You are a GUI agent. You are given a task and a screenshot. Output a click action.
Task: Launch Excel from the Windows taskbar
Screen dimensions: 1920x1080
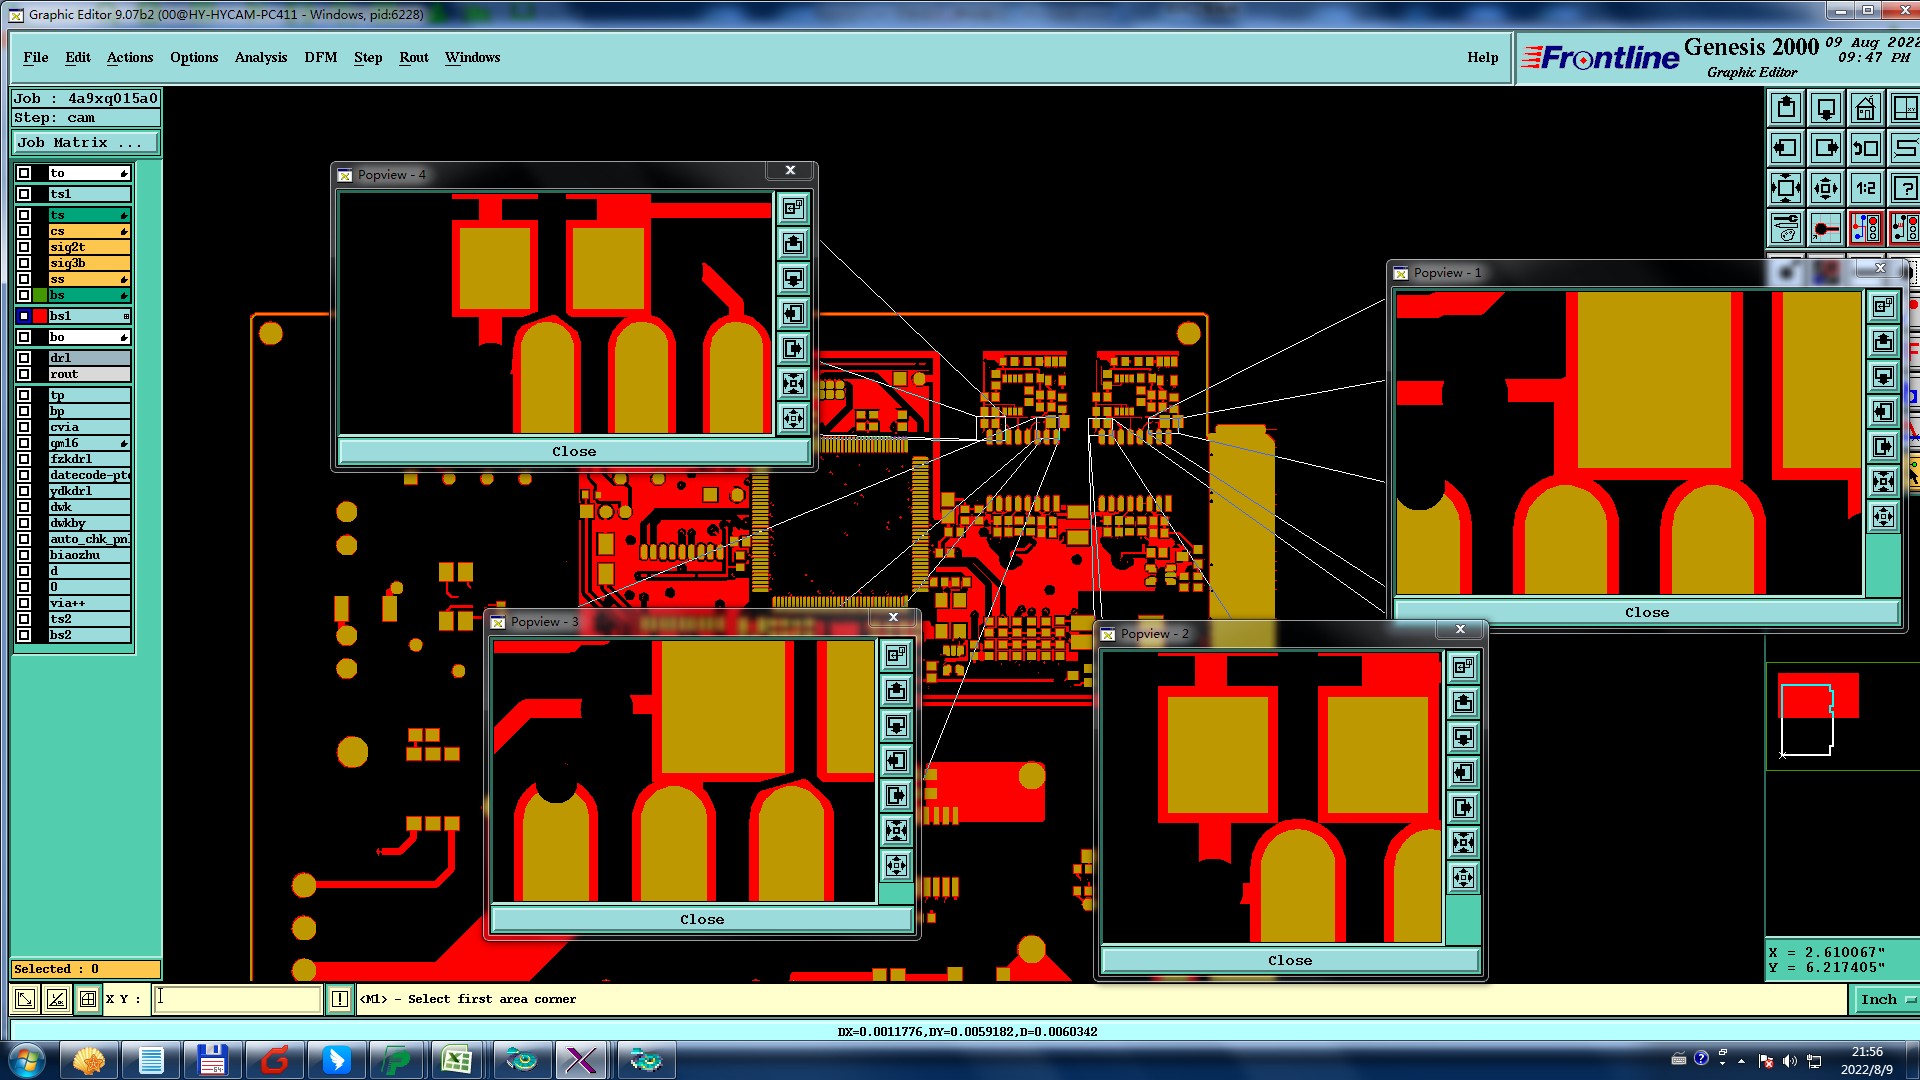point(458,1060)
